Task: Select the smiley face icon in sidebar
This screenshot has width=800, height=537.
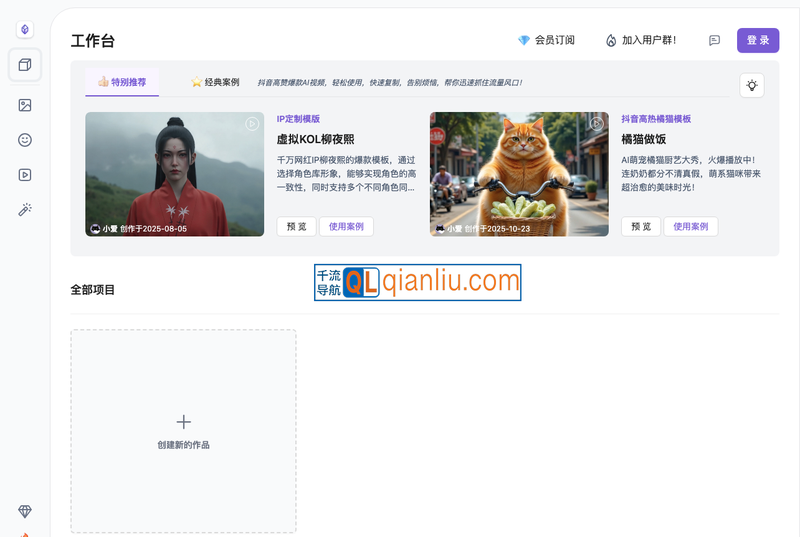Action: tap(25, 140)
